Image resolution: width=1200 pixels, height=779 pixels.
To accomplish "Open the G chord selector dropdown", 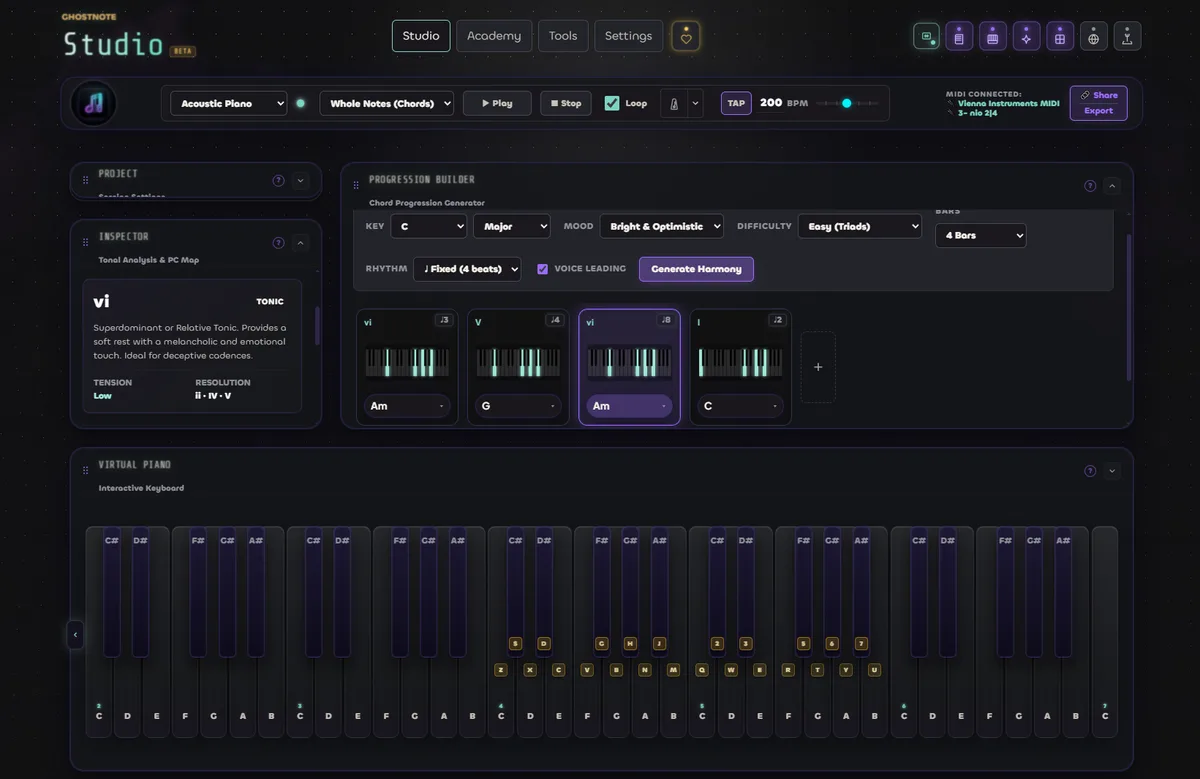I will click(x=518, y=406).
